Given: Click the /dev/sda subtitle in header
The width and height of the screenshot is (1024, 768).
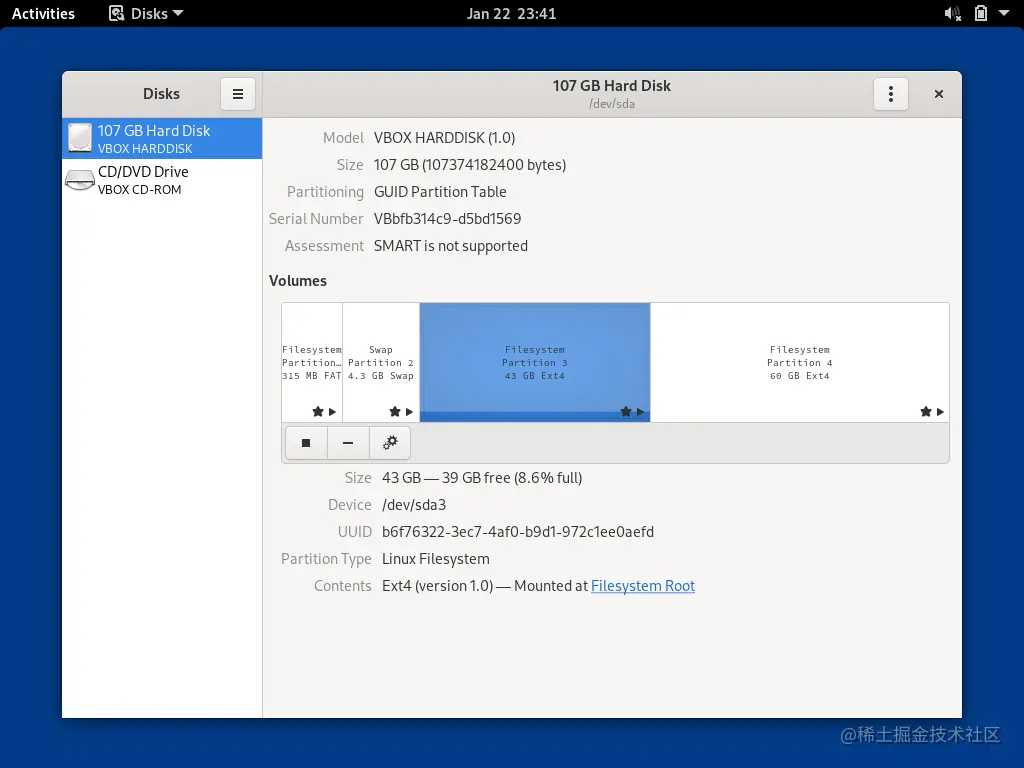Looking at the screenshot, I should click(612, 104).
